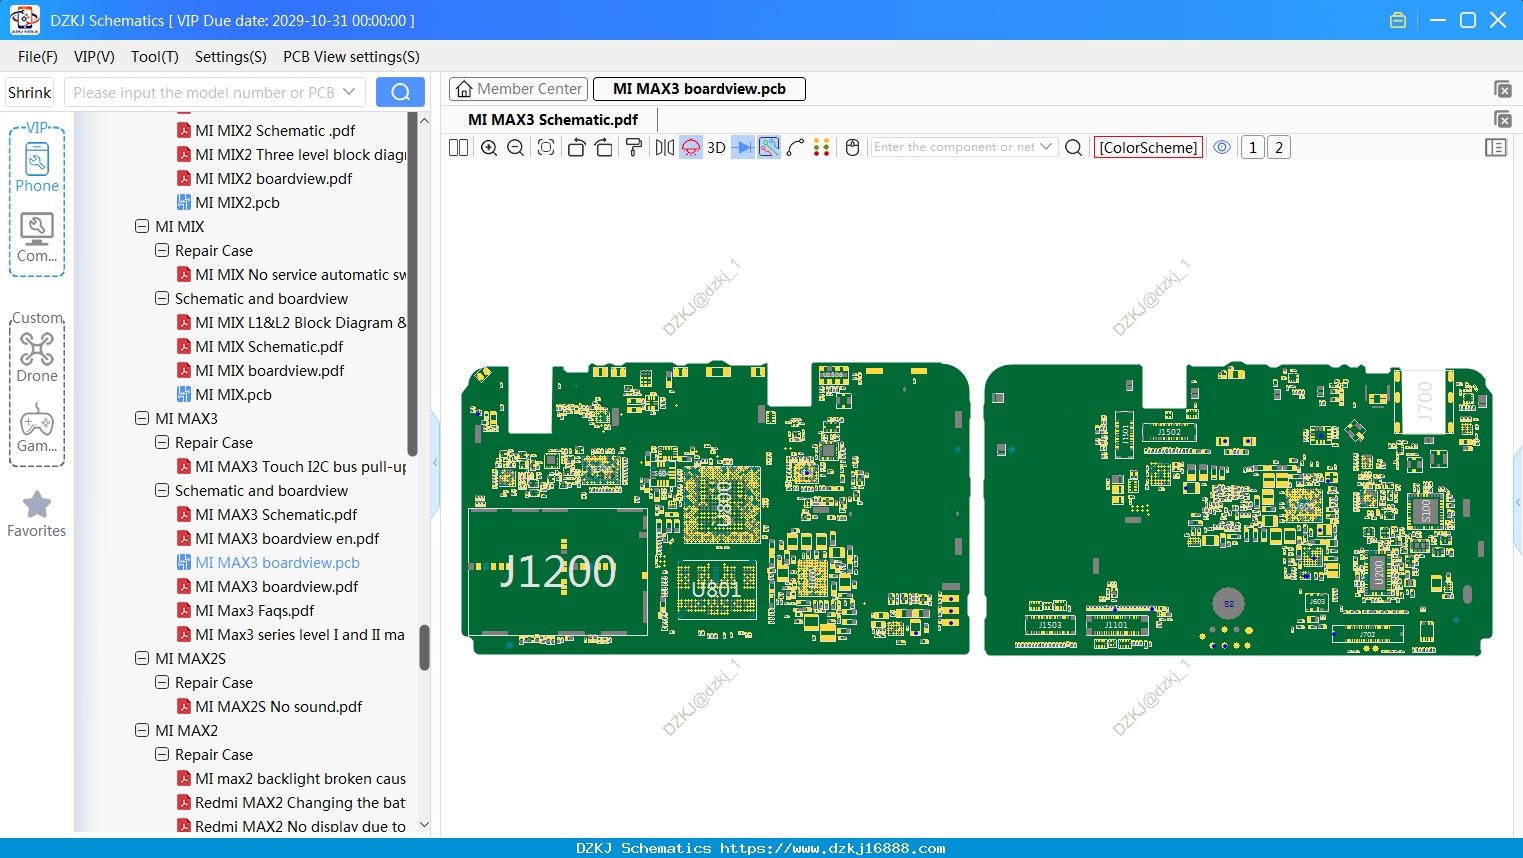Screen dimensions: 1523x858
Task: Select the Phone category in sidebar
Action: tap(37, 167)
